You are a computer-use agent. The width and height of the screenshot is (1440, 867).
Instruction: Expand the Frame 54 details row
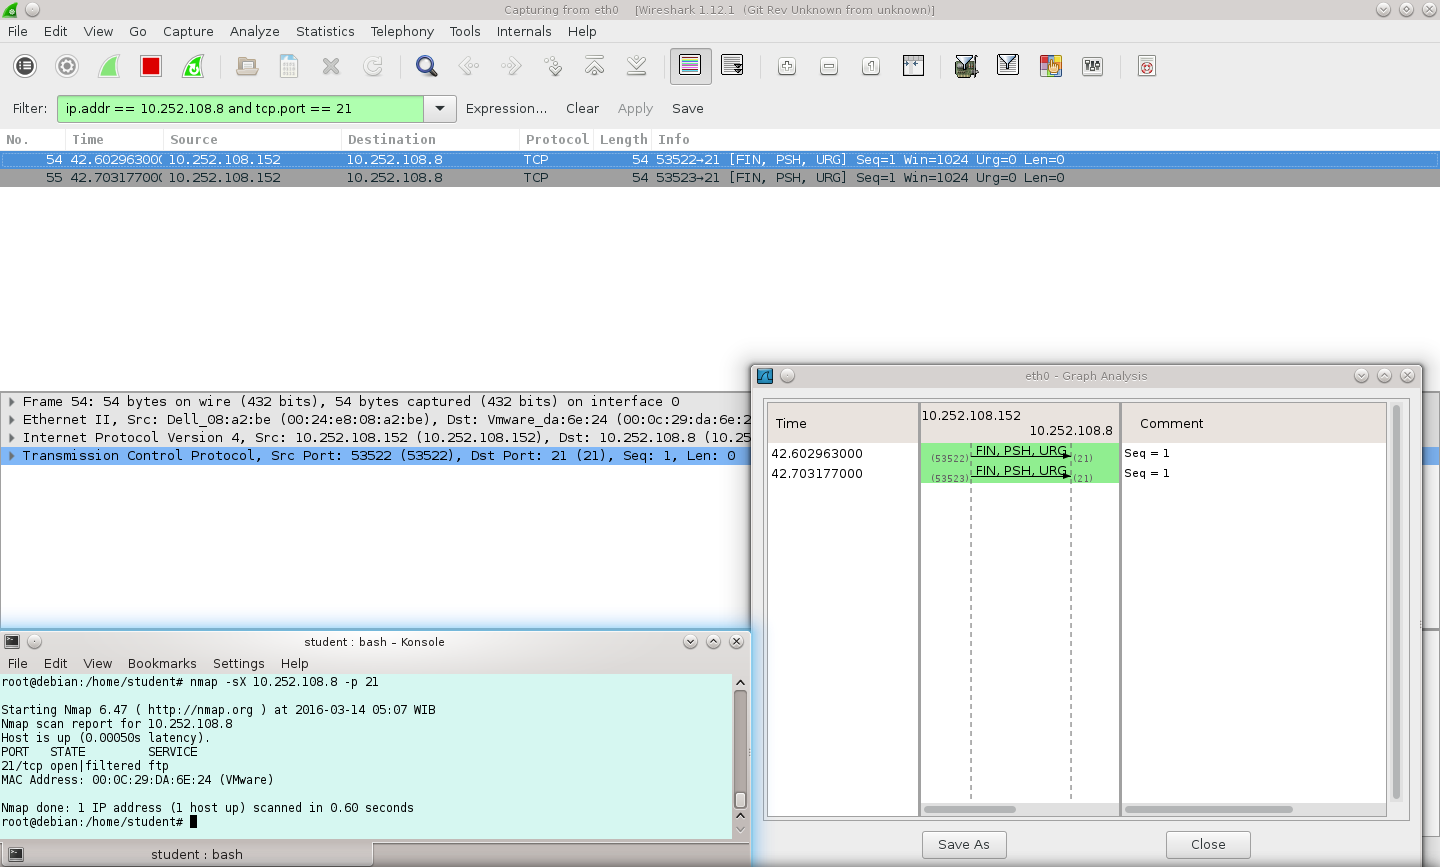pos(11,402)
